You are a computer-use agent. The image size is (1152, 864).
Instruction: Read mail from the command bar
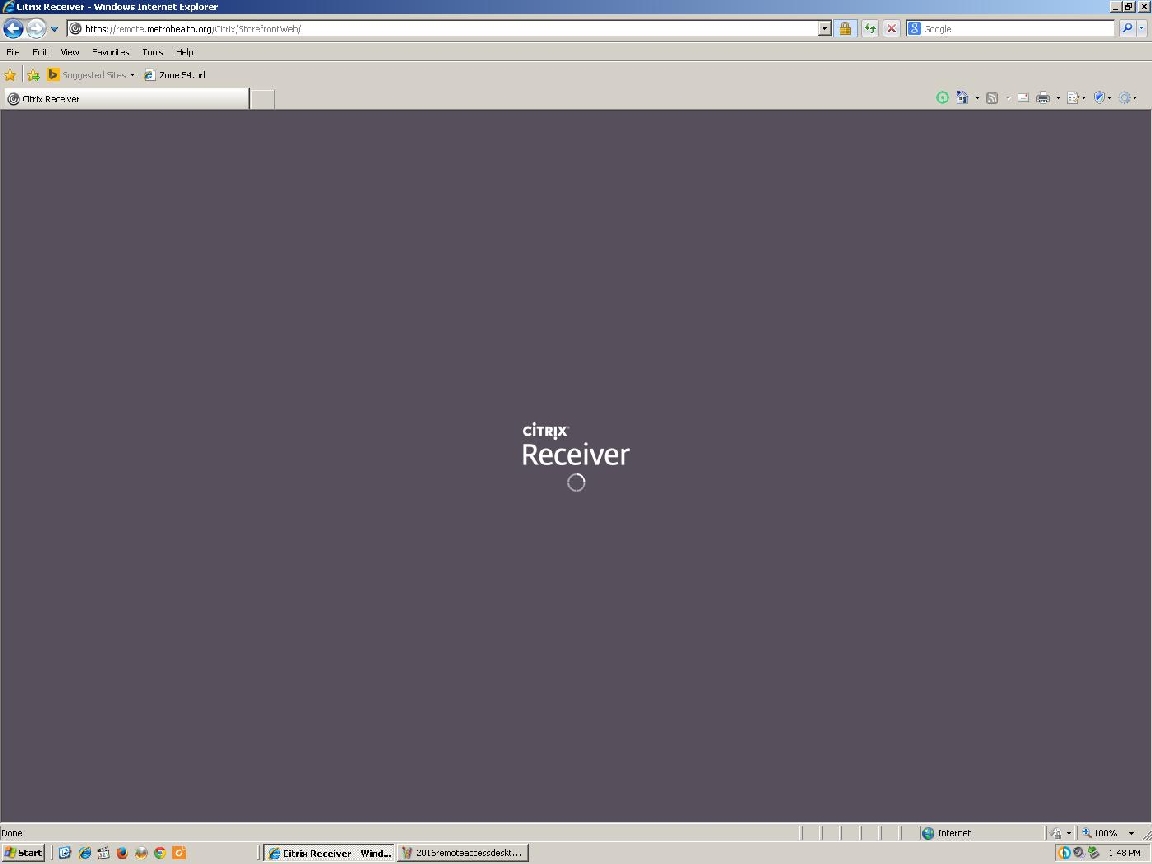click(x=1022, y=97)
